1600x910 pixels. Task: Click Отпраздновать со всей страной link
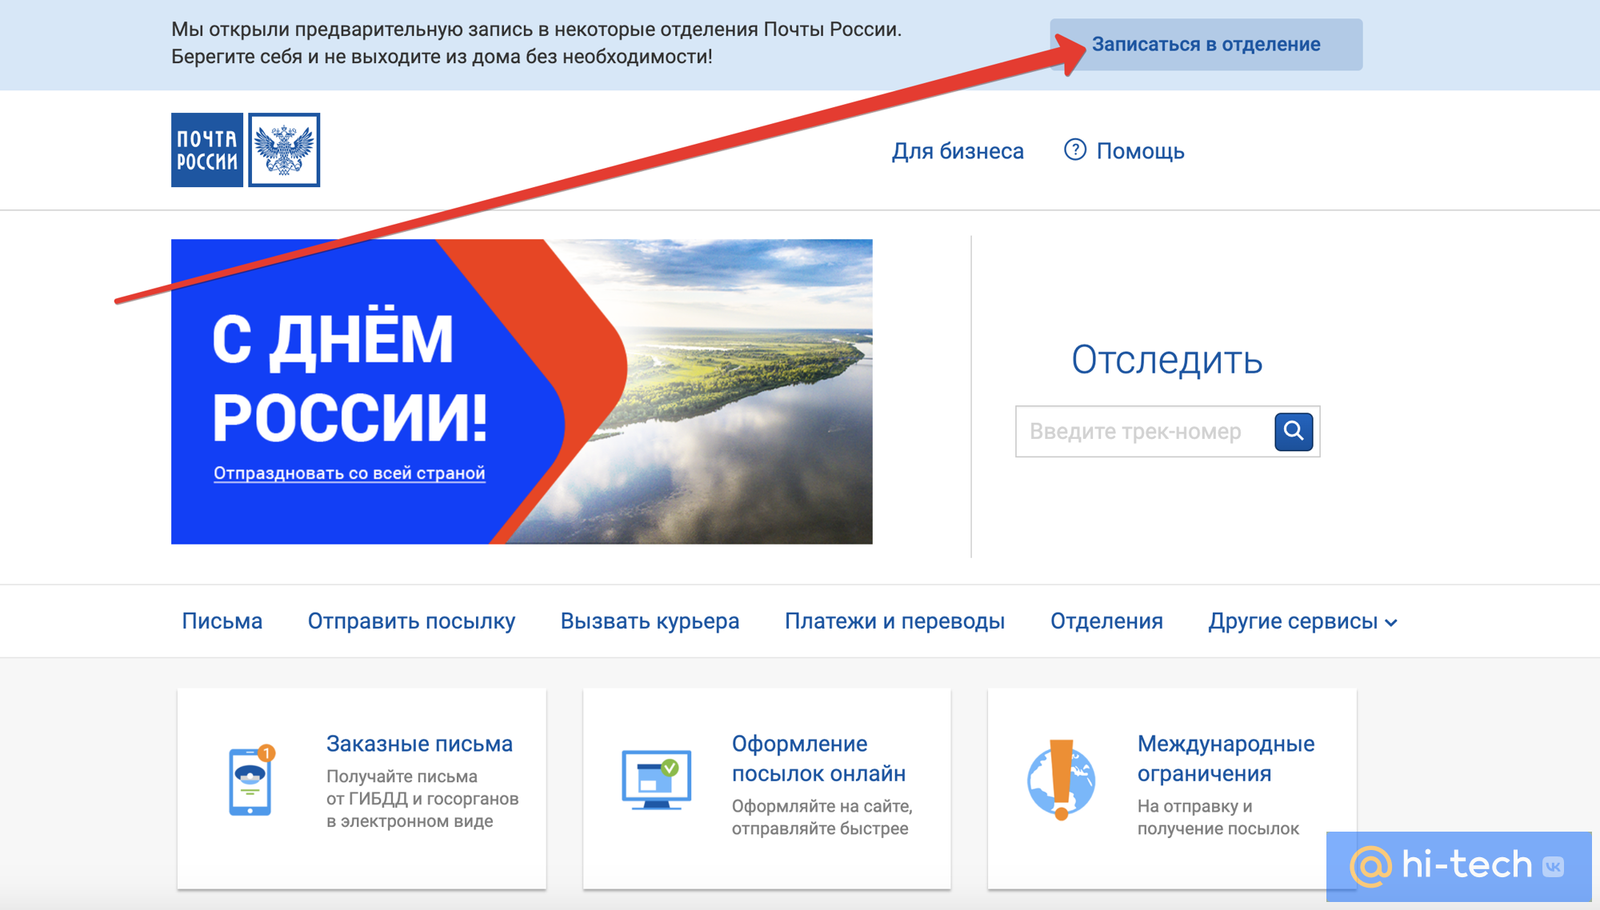tap(349, 473)
